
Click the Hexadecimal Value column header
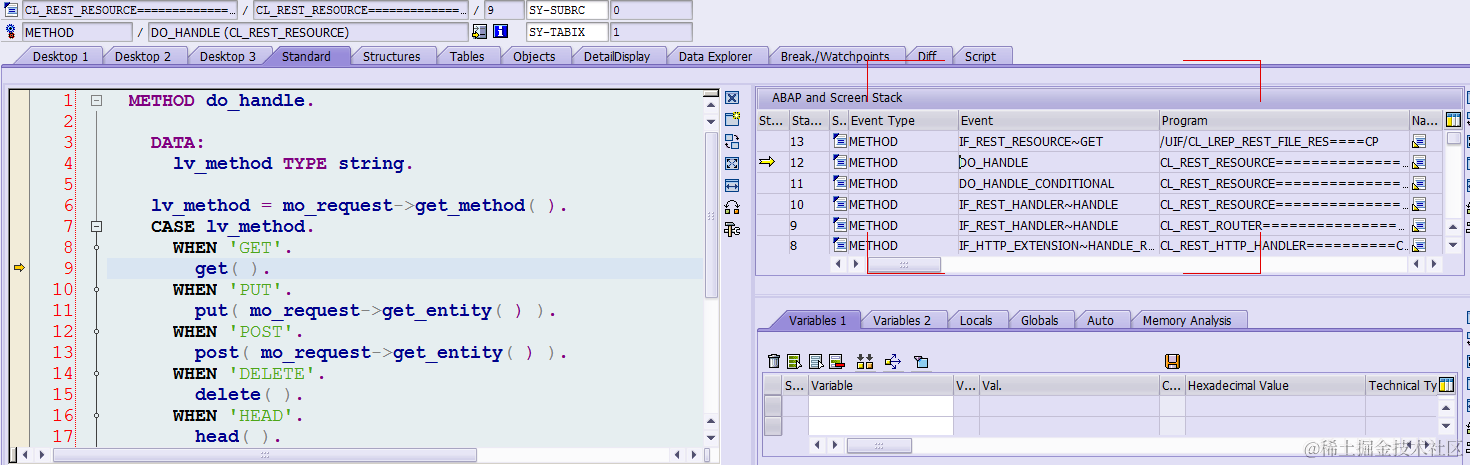click(1274, 385)
